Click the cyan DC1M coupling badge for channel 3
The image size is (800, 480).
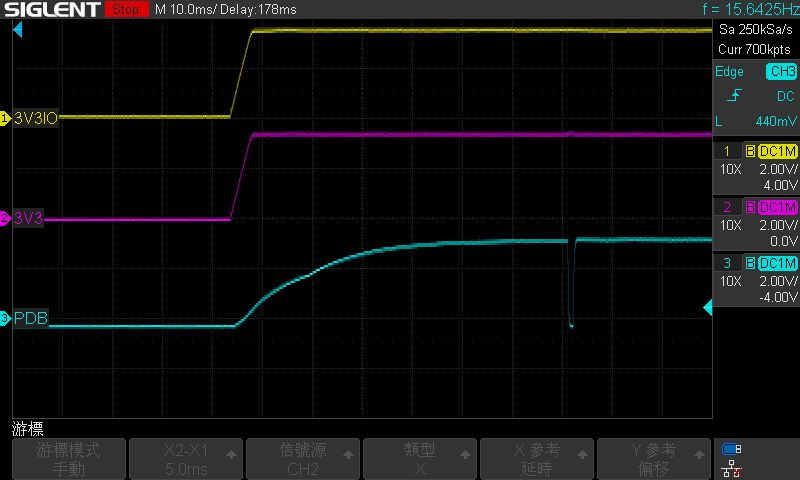tap(778, 263)
